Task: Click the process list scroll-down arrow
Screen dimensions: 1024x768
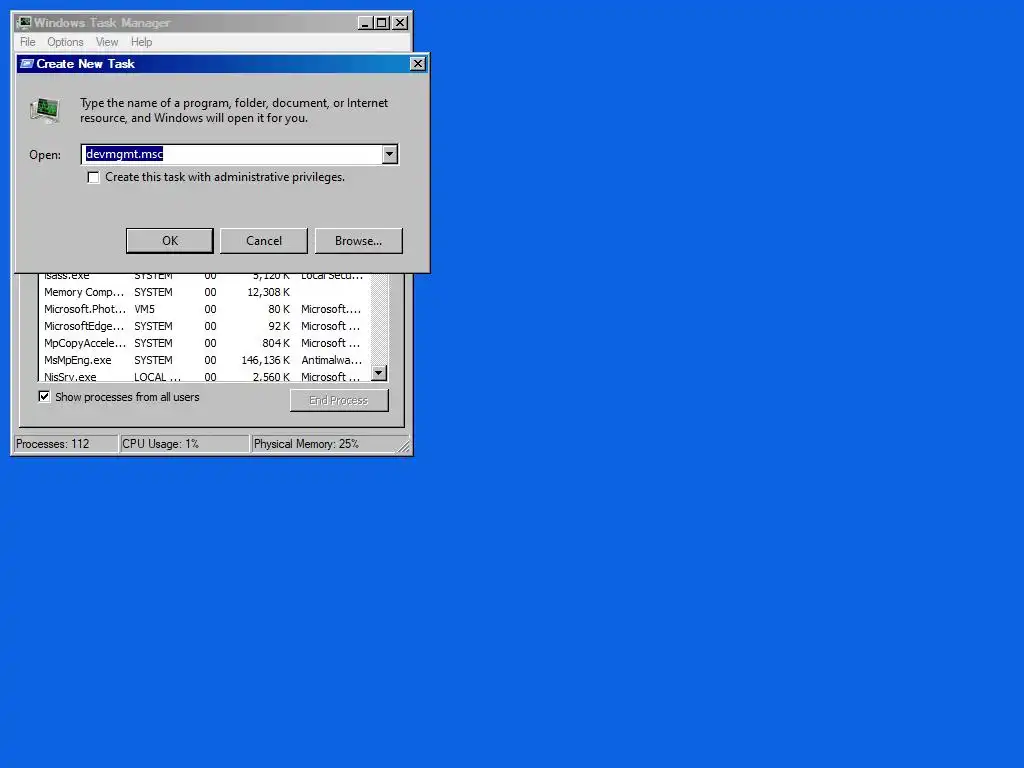Action: 379,373
